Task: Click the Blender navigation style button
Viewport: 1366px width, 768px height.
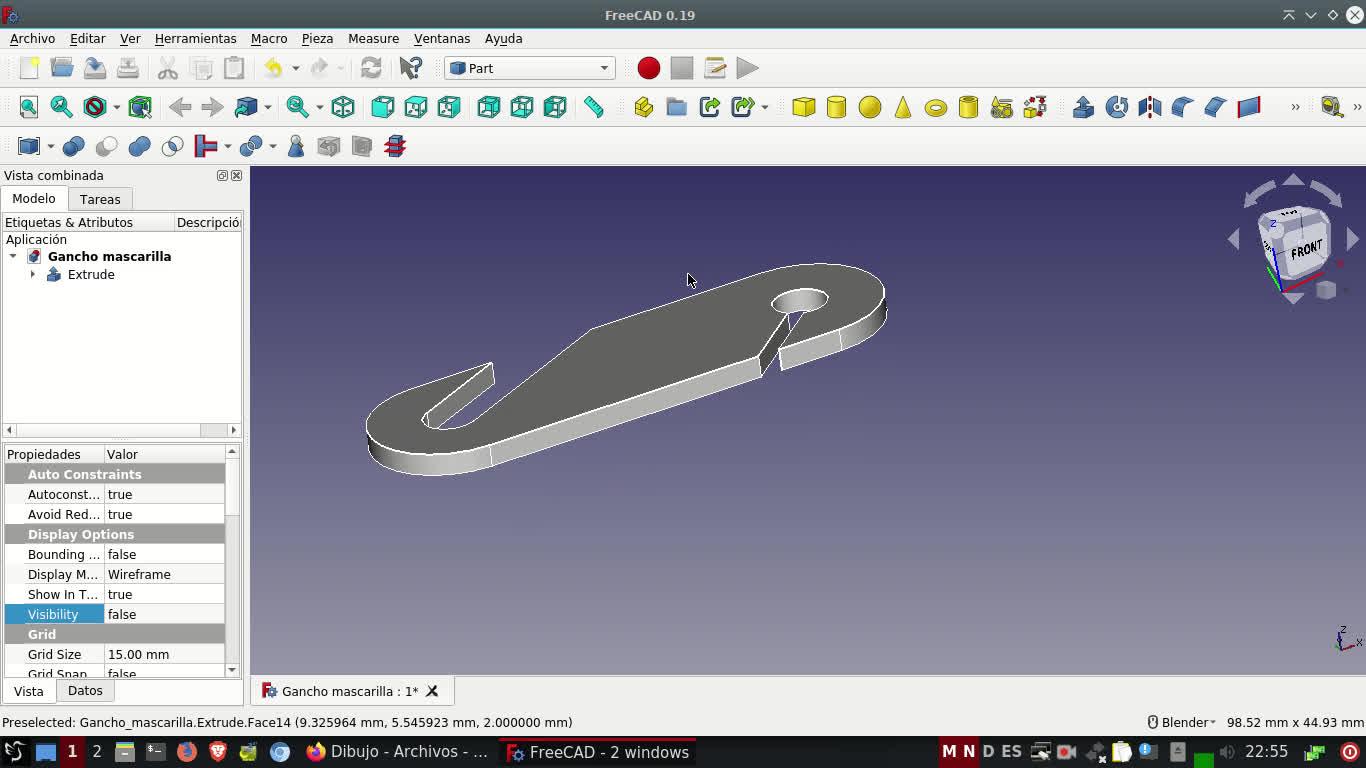Action: point(1182,722)
